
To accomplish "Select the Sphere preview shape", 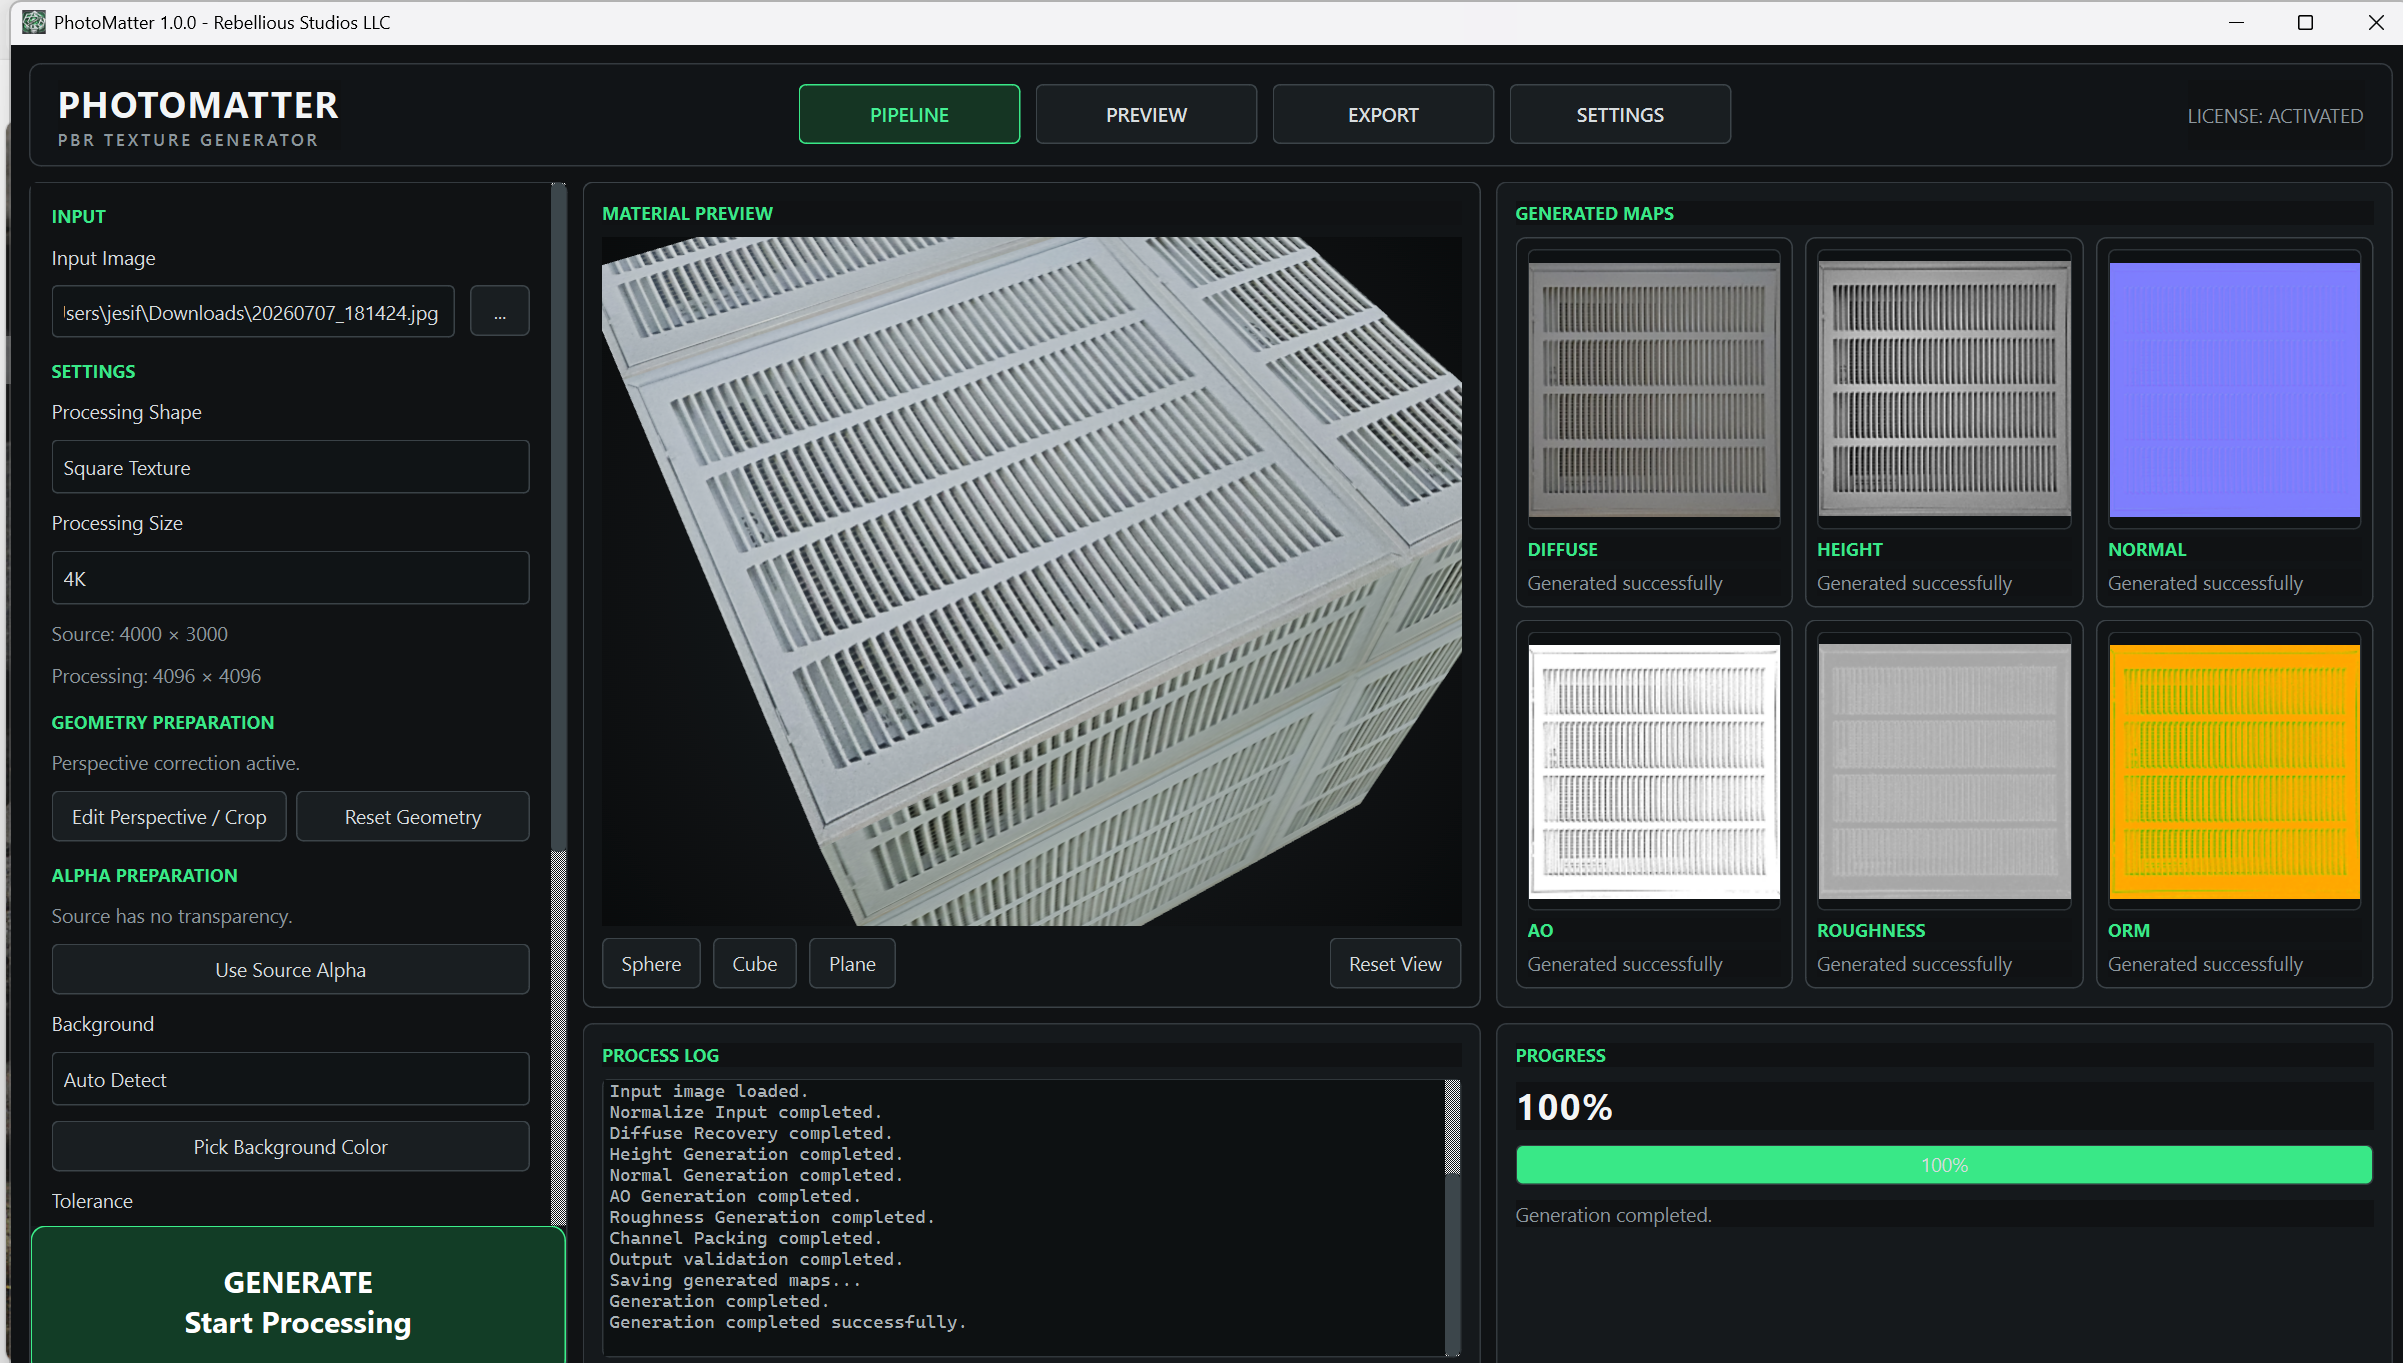I will pyautogui.click(x=651, y=964).
